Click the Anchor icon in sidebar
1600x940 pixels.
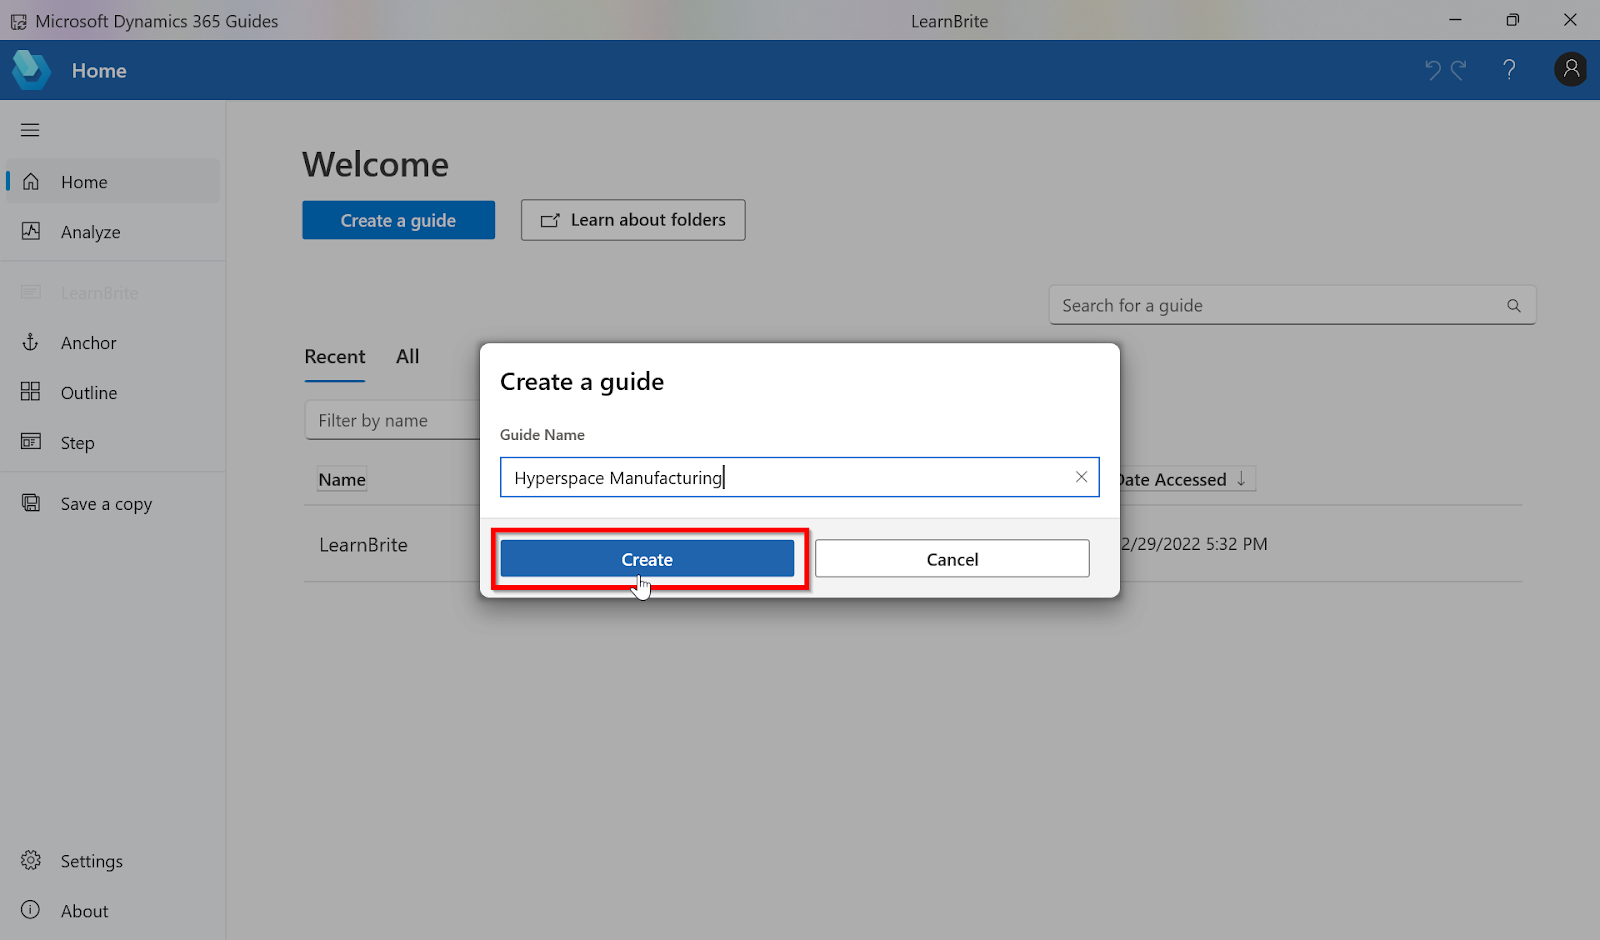(31, 342)
